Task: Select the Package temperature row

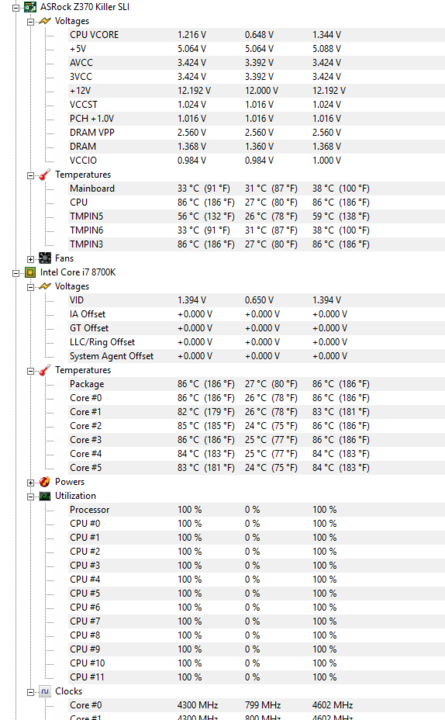Action: tap(256, 384)
